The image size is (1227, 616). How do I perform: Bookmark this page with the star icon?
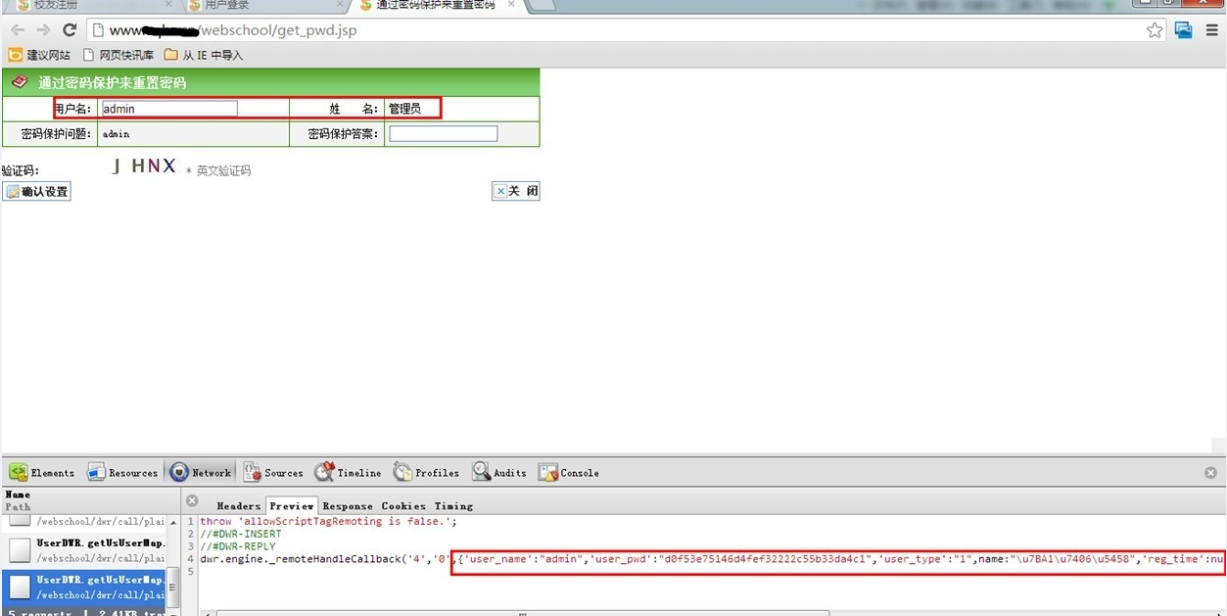pos(1155,30)
